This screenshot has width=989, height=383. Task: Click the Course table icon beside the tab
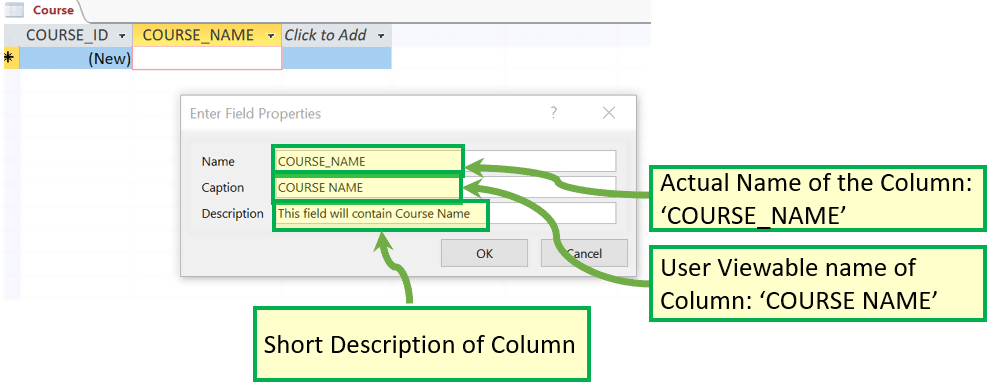pos(14,9)
